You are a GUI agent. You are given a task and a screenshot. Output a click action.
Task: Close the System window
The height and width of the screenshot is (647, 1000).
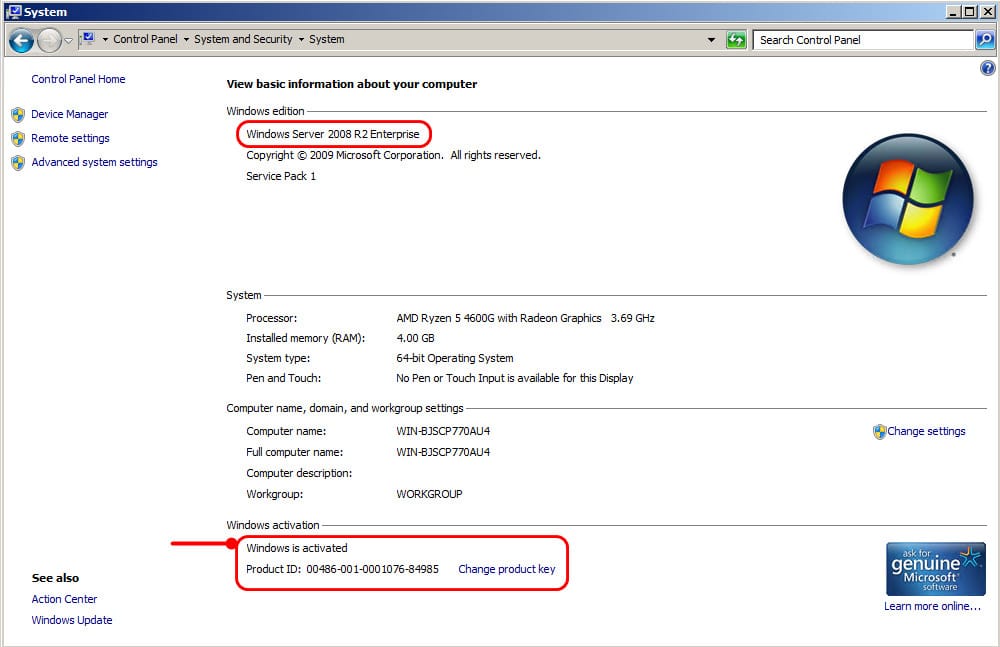pos(987,11)
